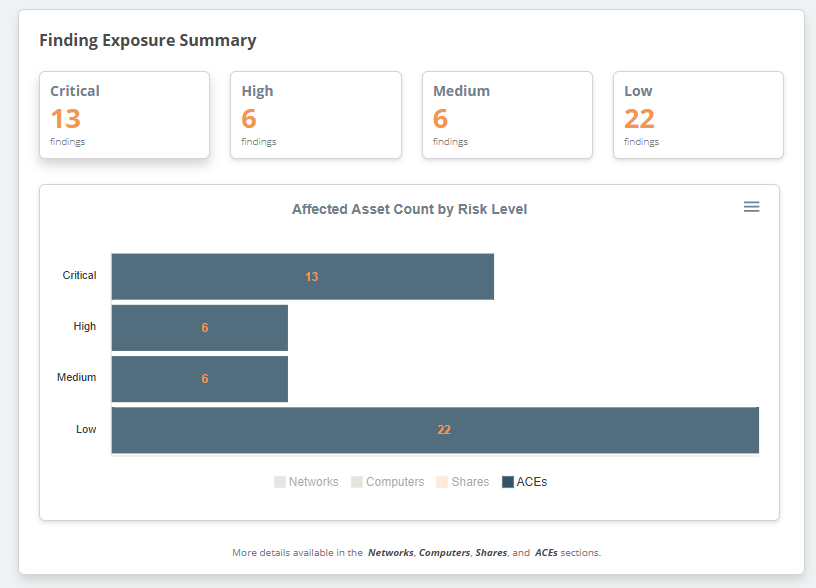Open the ACEs section link in footer
816x588 pixels.
(546, 552)
